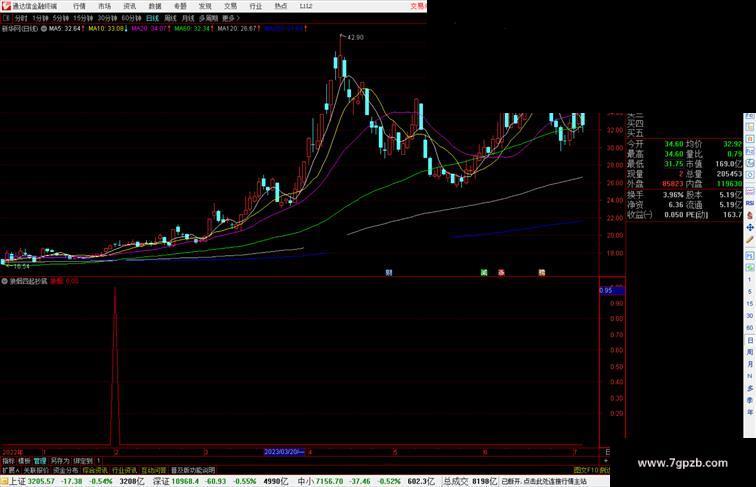This screenshot has height=487, width=756.
Task: Open the 行业 menu
Action: [256, 6]
